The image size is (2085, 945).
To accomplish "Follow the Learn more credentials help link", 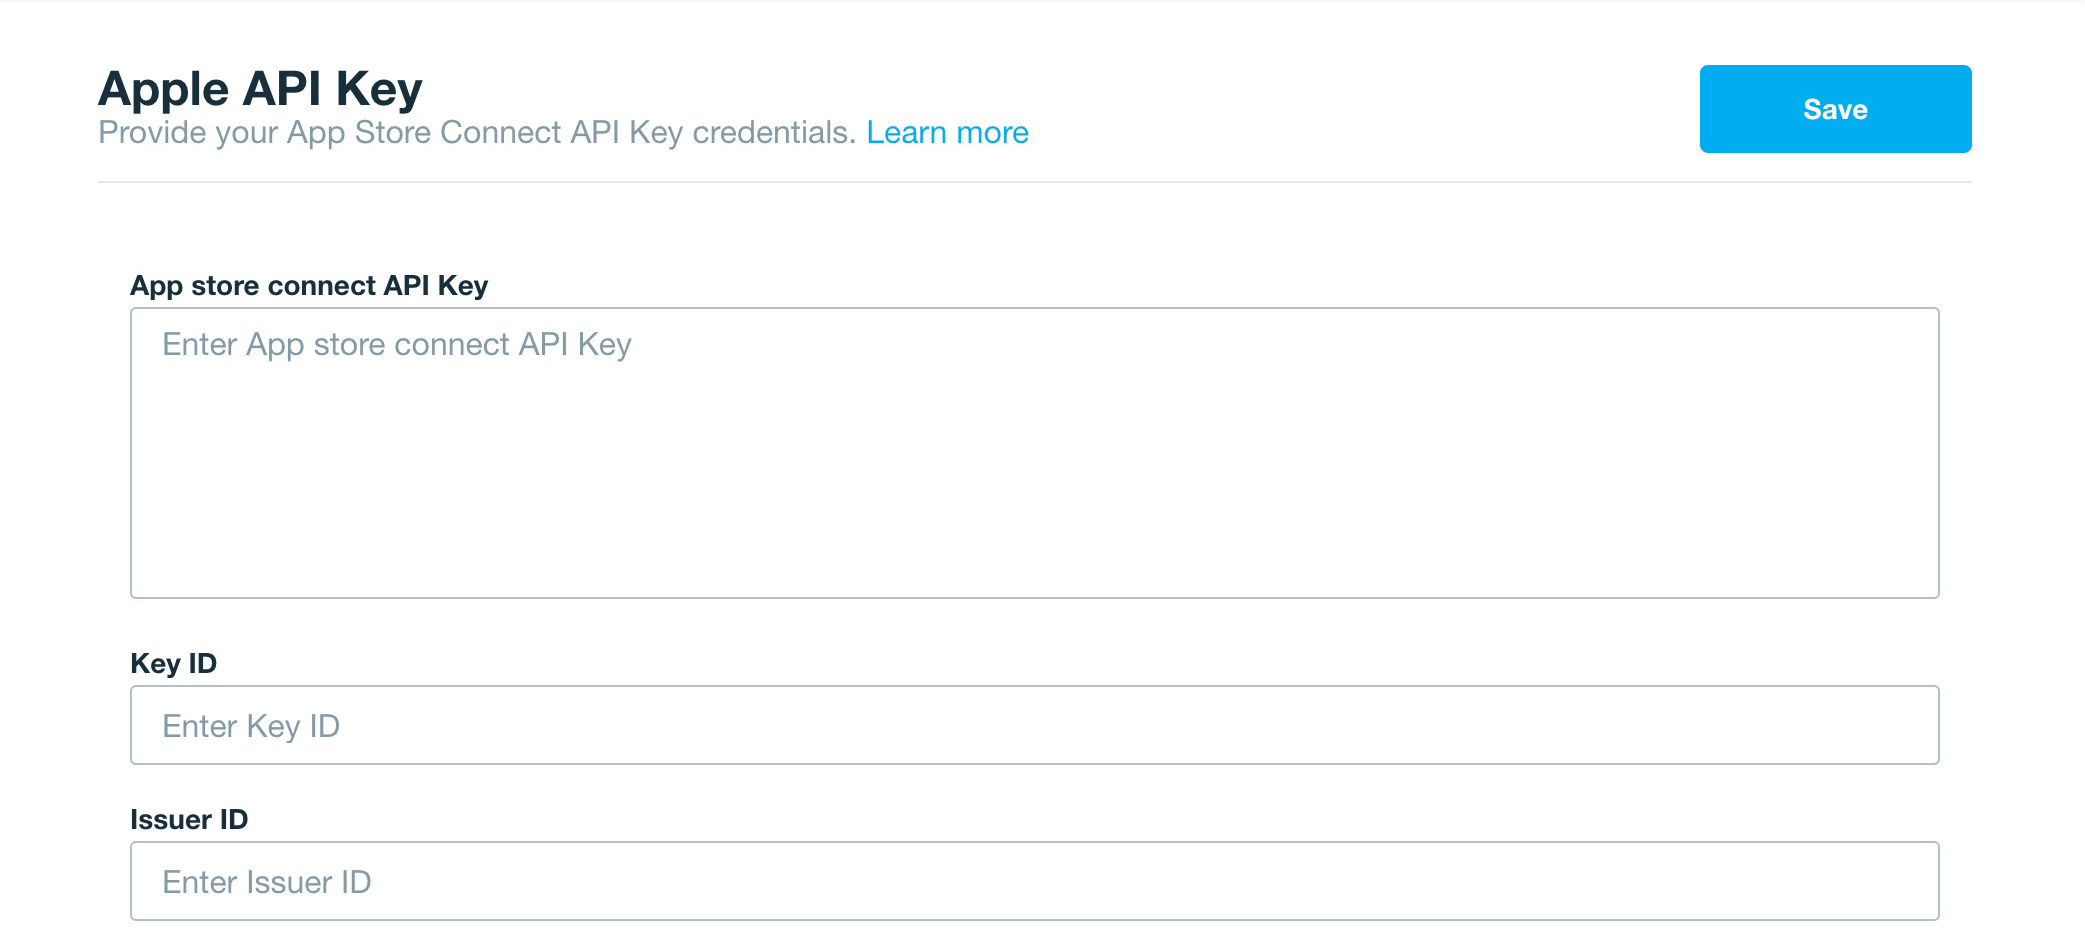I will click(947, 132).
